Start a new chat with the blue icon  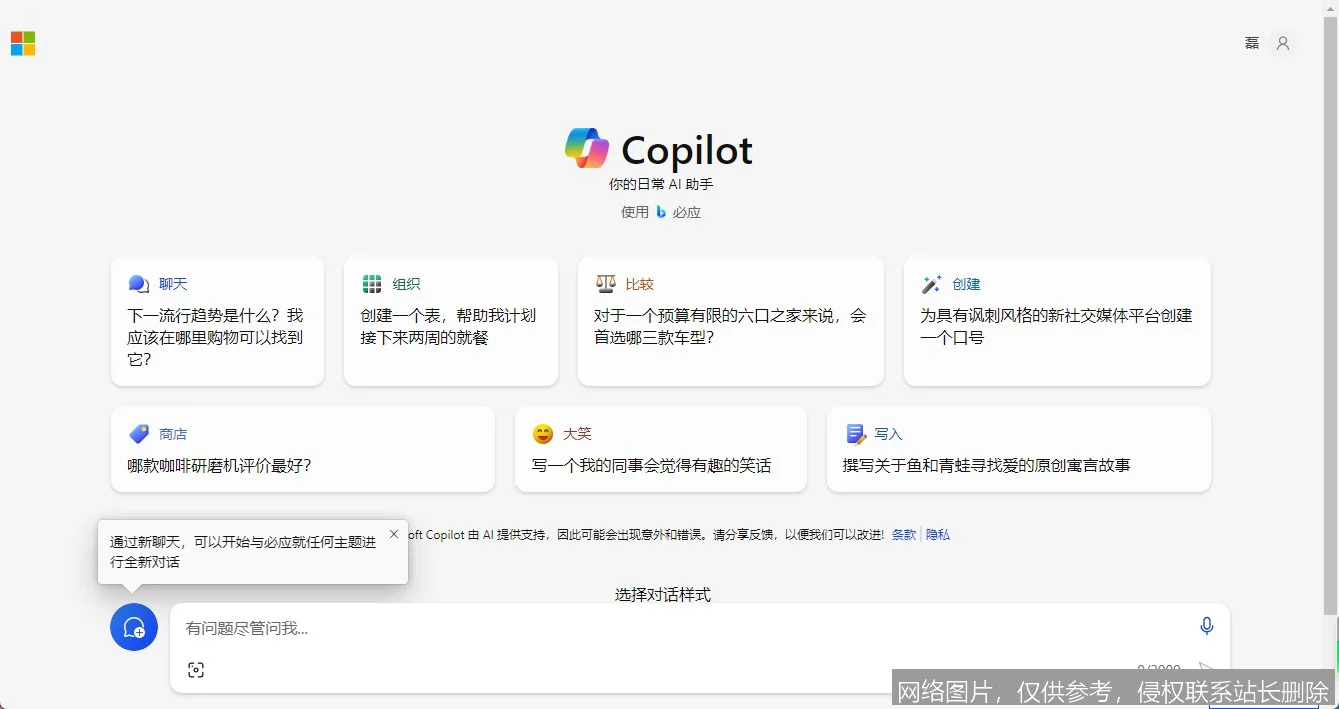(133, 627)
